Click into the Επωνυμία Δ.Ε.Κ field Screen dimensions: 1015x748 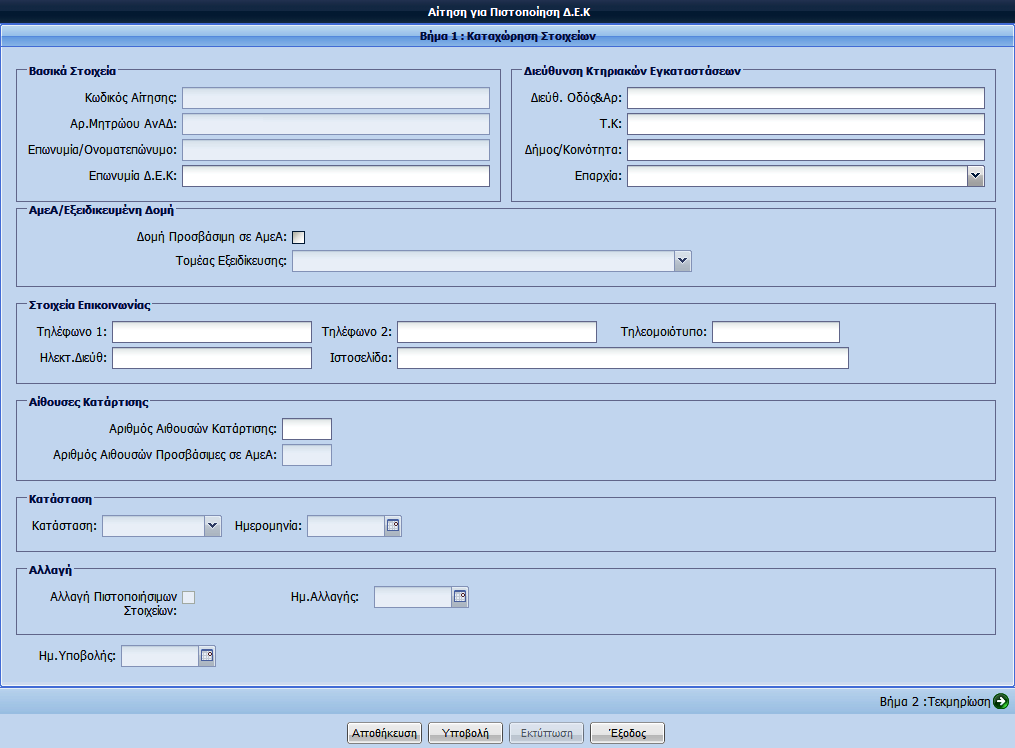coord(336,176)
